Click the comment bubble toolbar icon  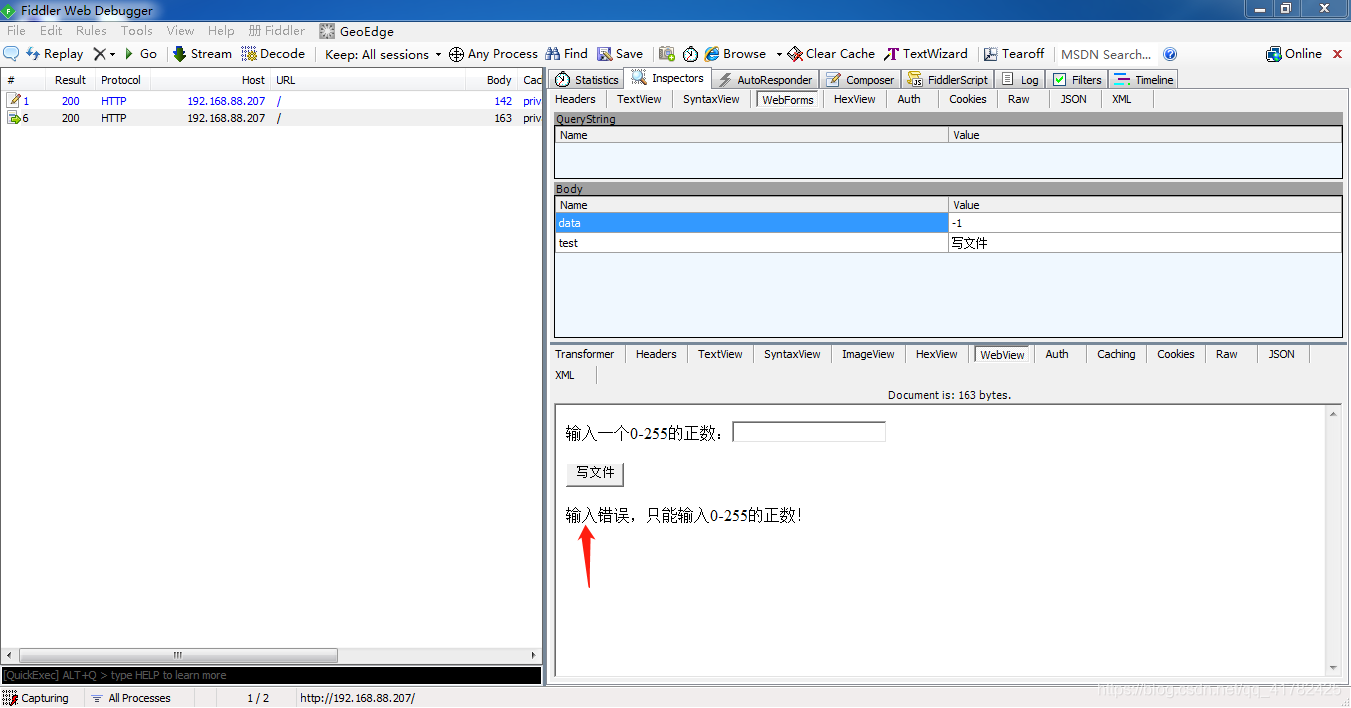11,54
